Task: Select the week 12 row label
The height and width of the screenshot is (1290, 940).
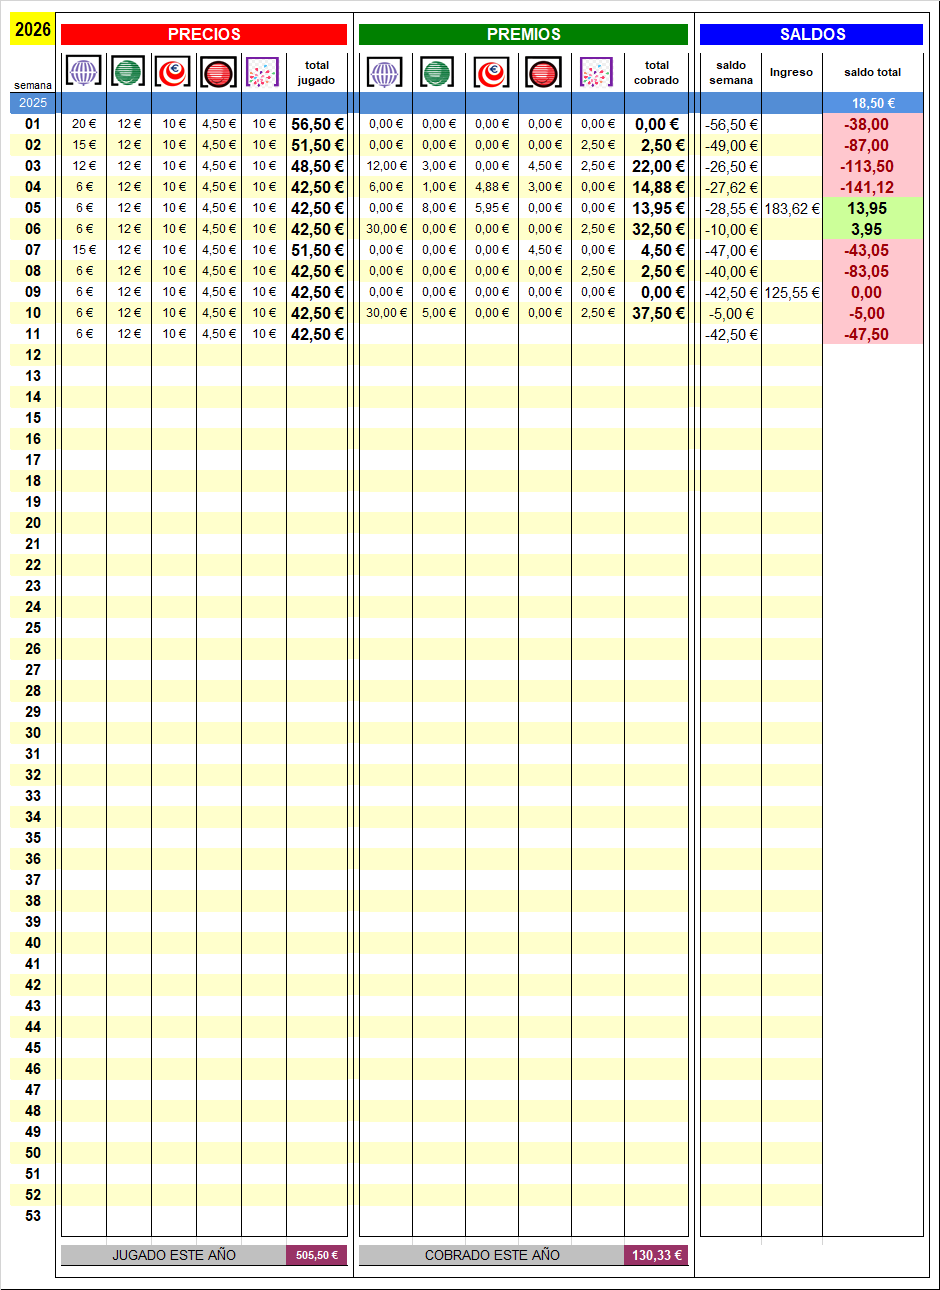Action: (x=33, y=355)
